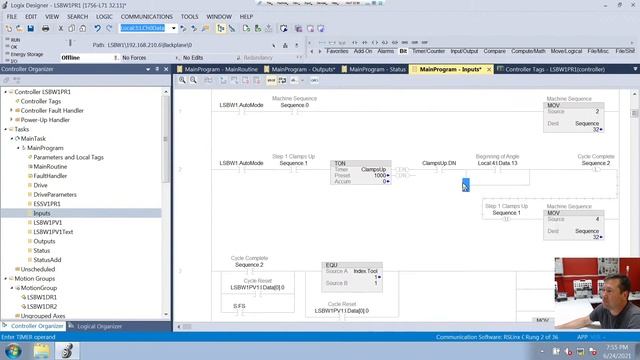This screenshot has height=360, width=640.
Task: Click the Verify Controller icon
Action: click(x=258, y=28)
